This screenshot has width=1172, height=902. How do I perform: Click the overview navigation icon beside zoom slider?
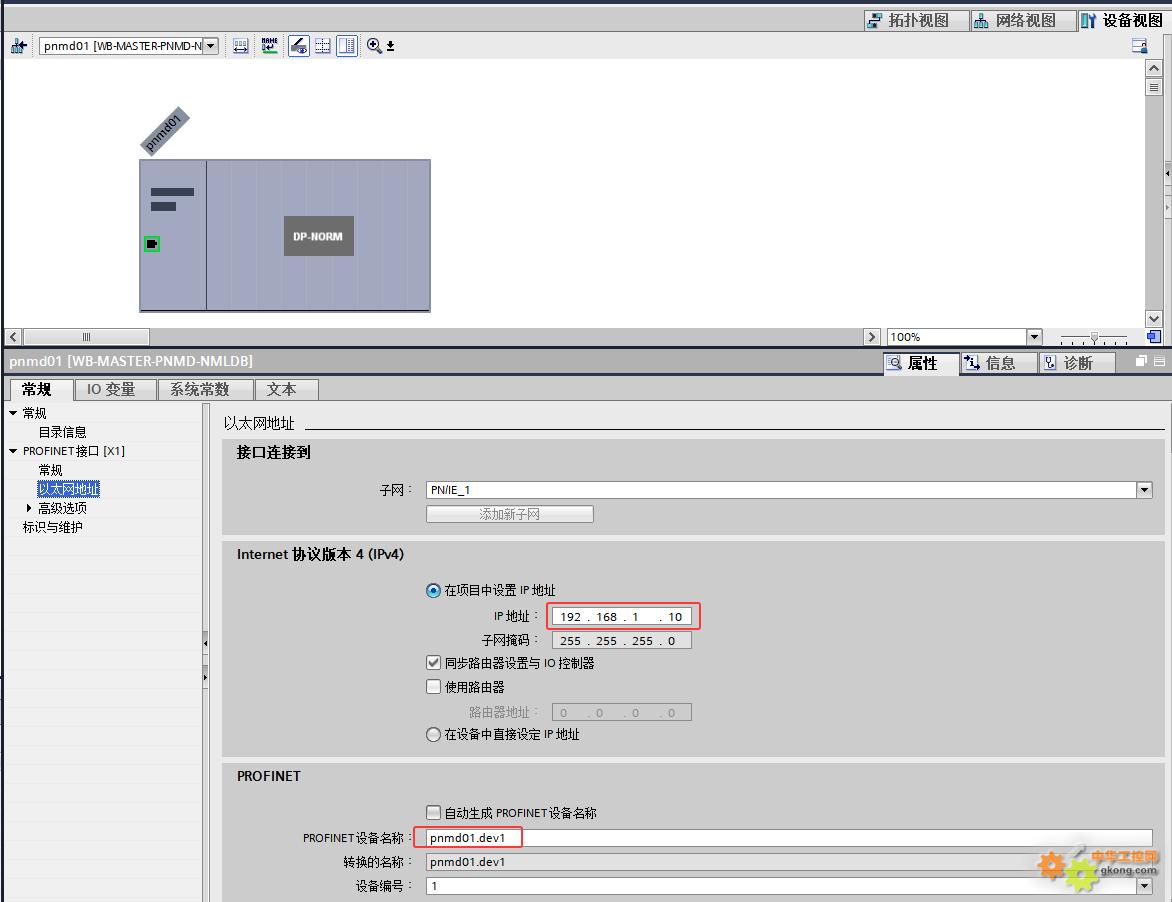pos(1153,337)
